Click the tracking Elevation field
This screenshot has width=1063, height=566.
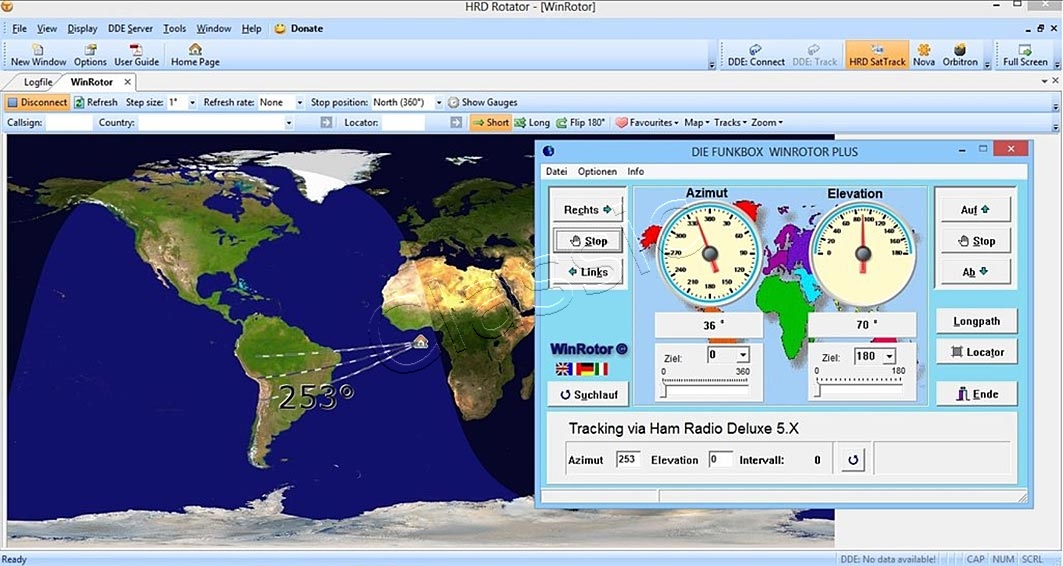[720, 460]
